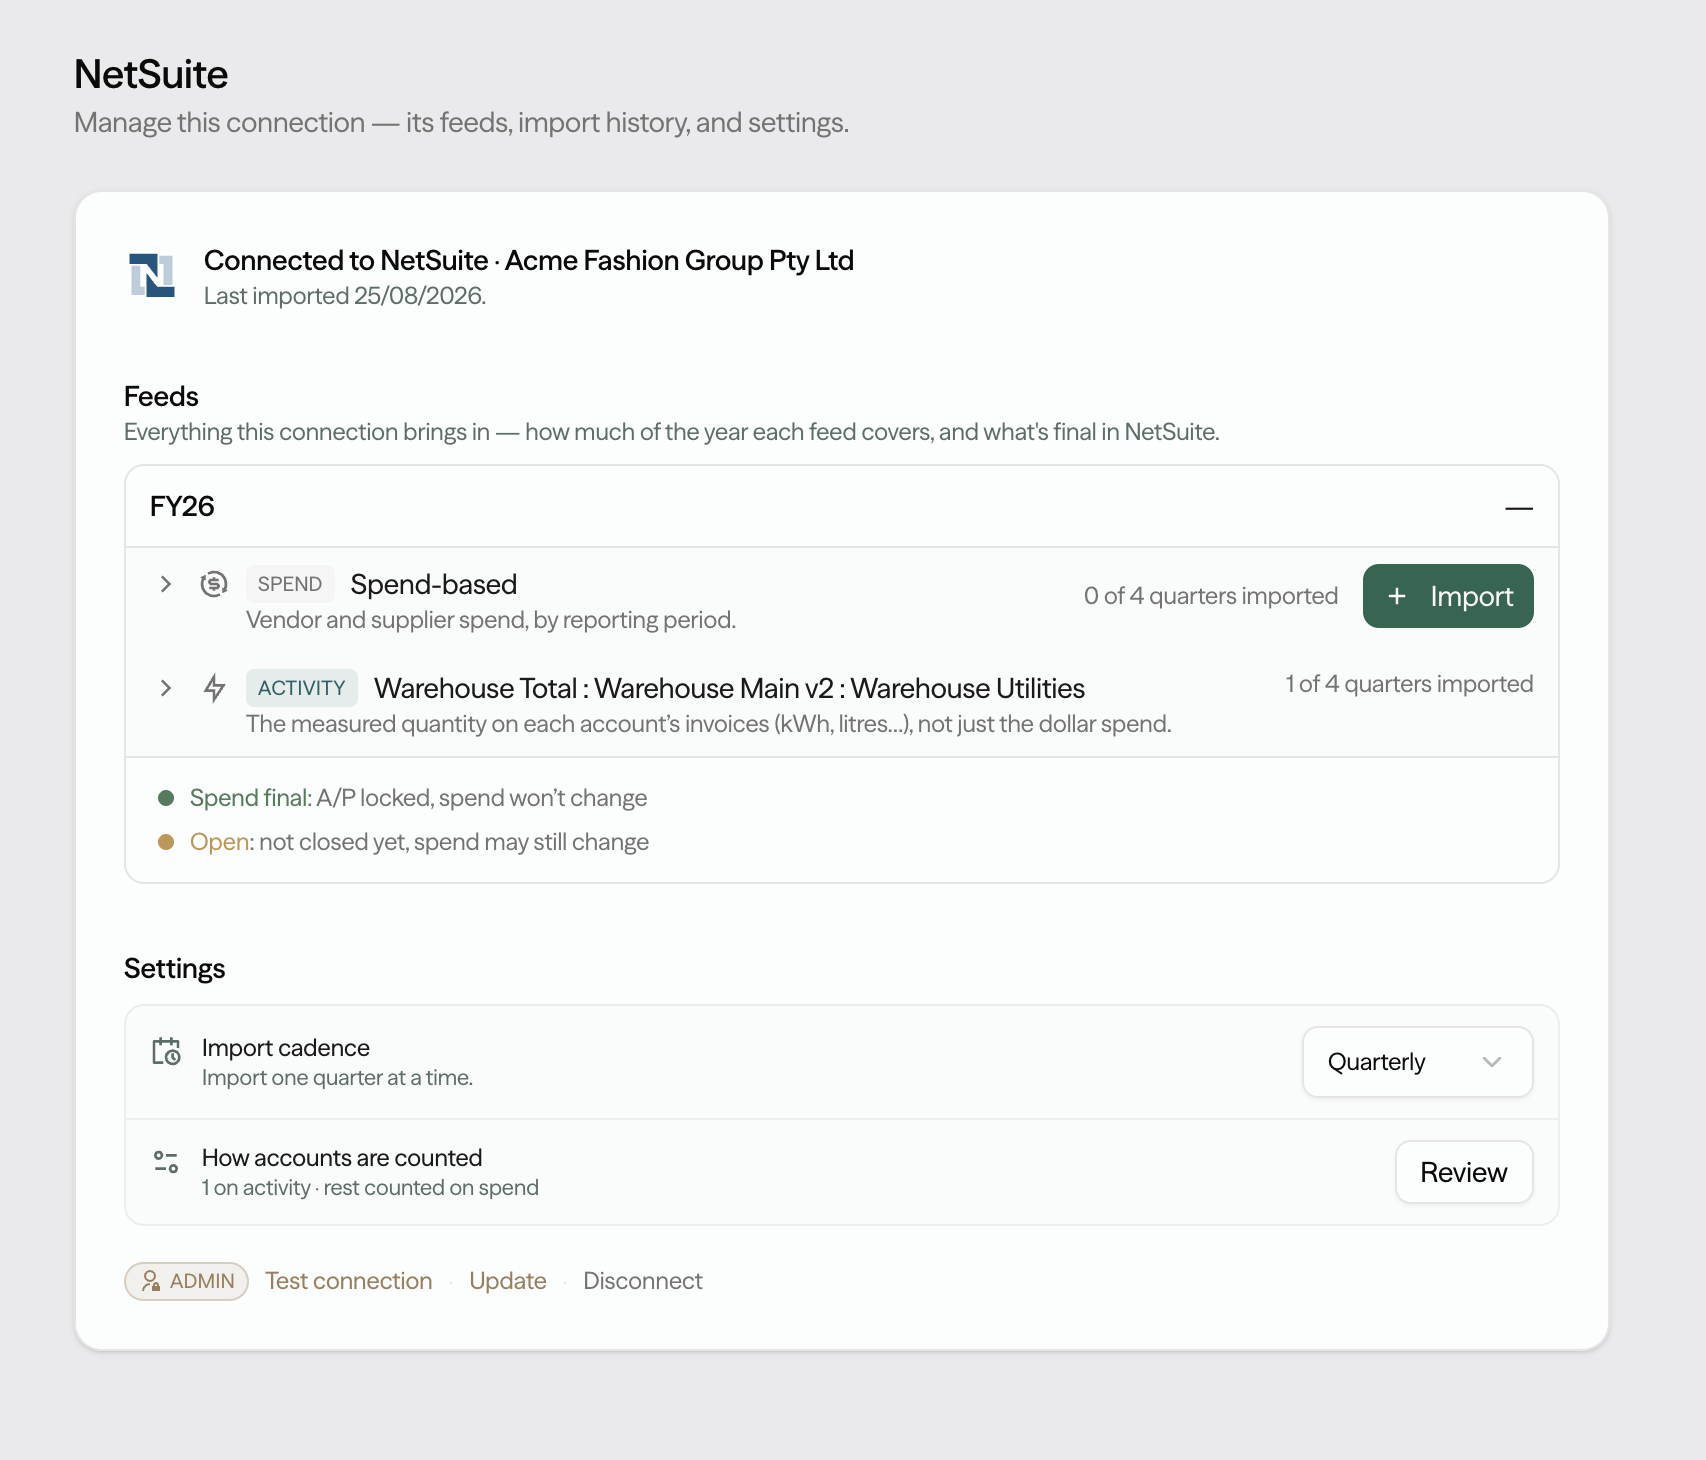Click the ACTIVITY tag

click(x=302, y=688)
